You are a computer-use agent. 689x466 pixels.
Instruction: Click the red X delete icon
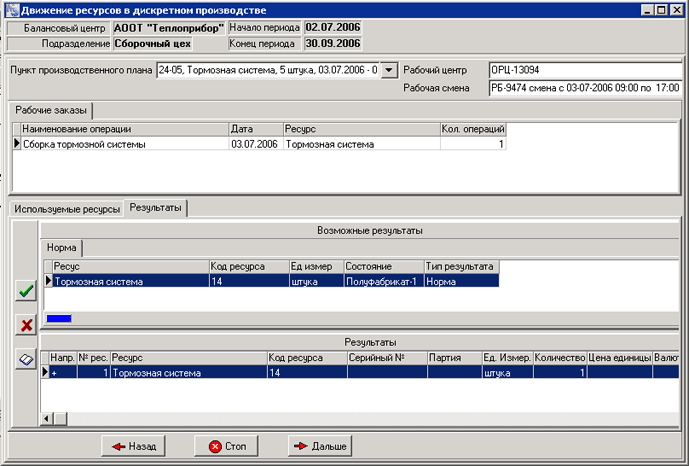coord(27,325)
